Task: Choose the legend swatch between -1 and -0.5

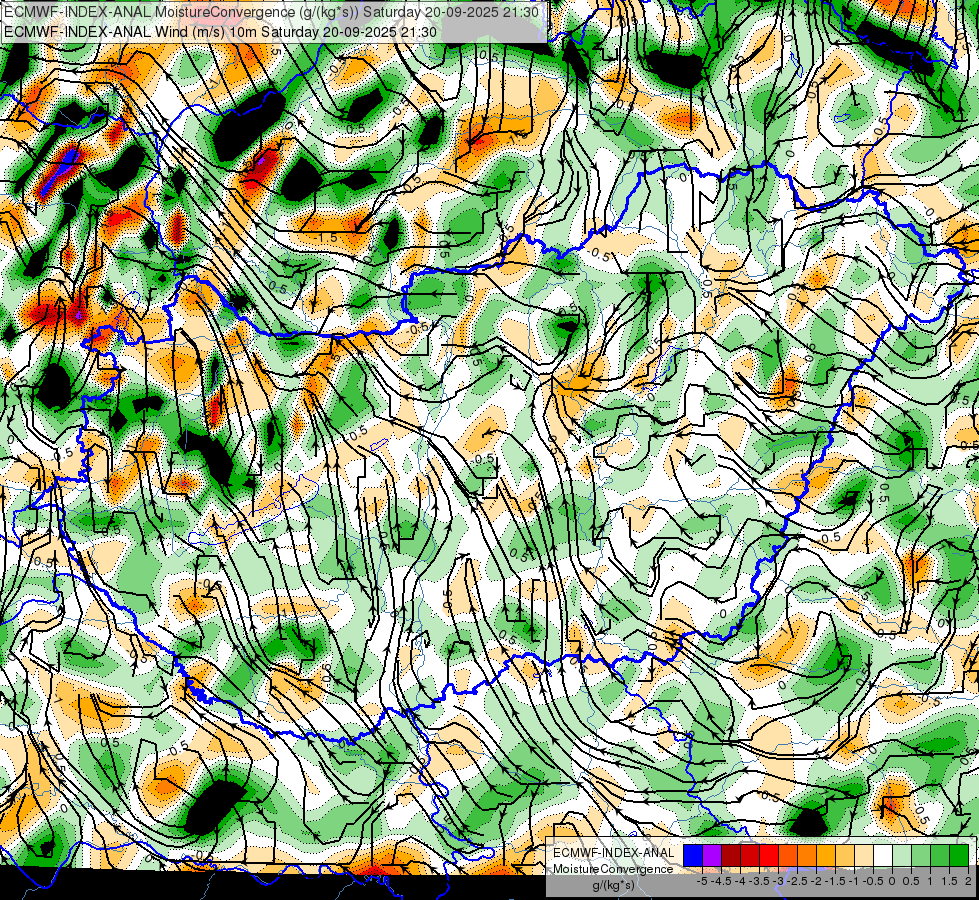Action: click(x=864, y=856)
